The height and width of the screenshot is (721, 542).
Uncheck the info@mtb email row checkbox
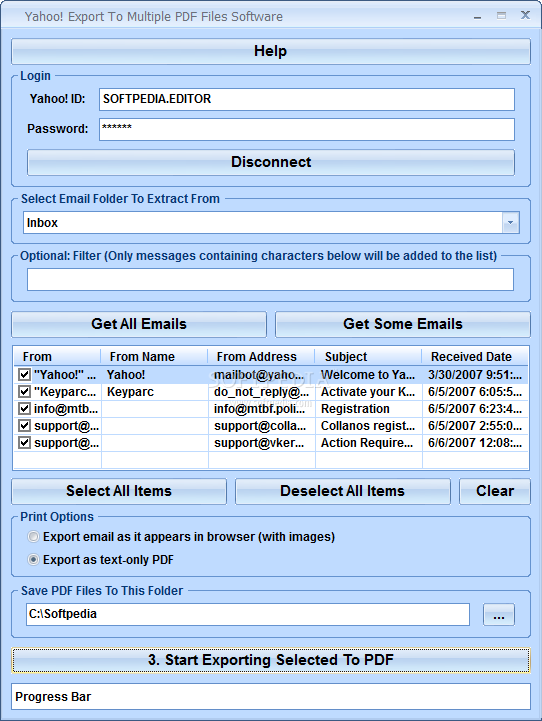point(24,409)
